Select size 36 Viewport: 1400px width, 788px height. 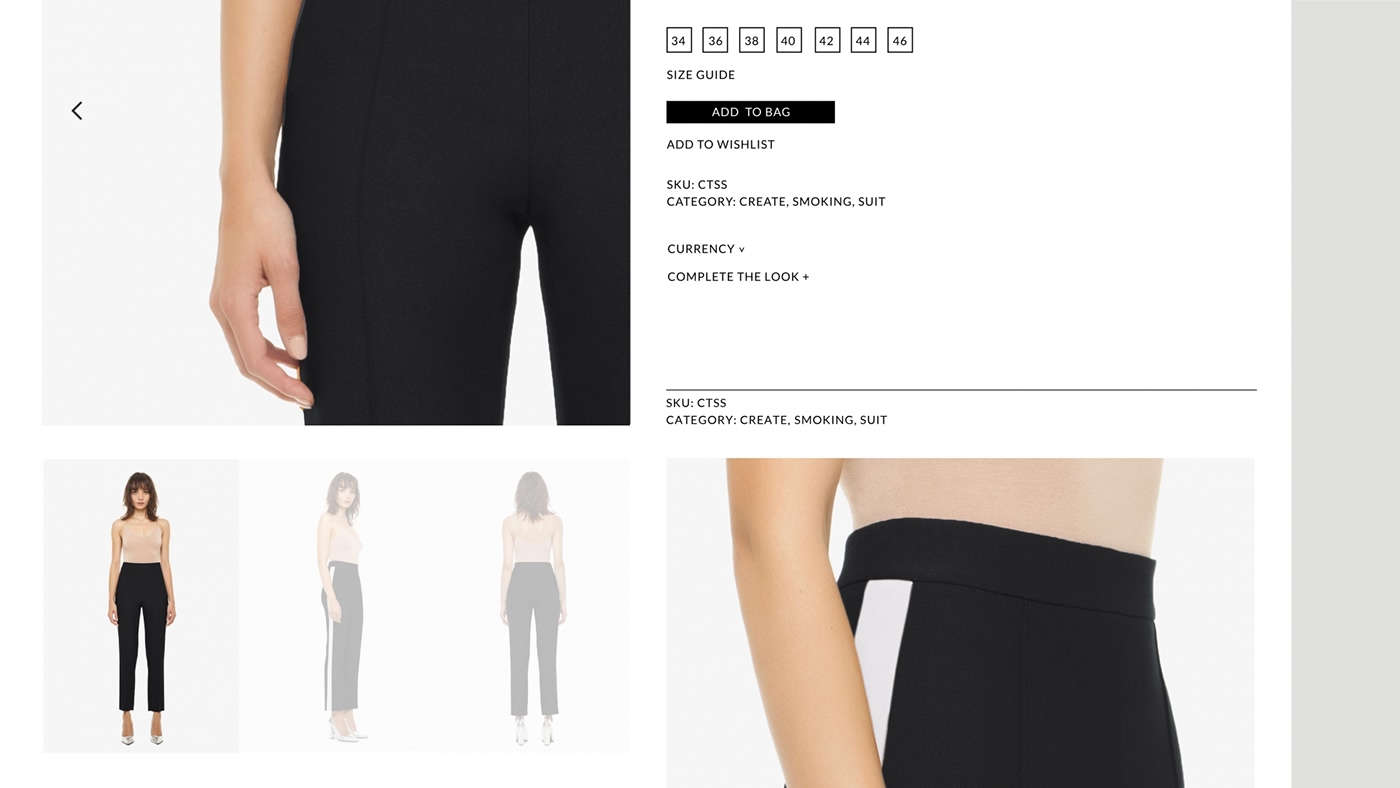pyautogui.click(x=715, y=41)
